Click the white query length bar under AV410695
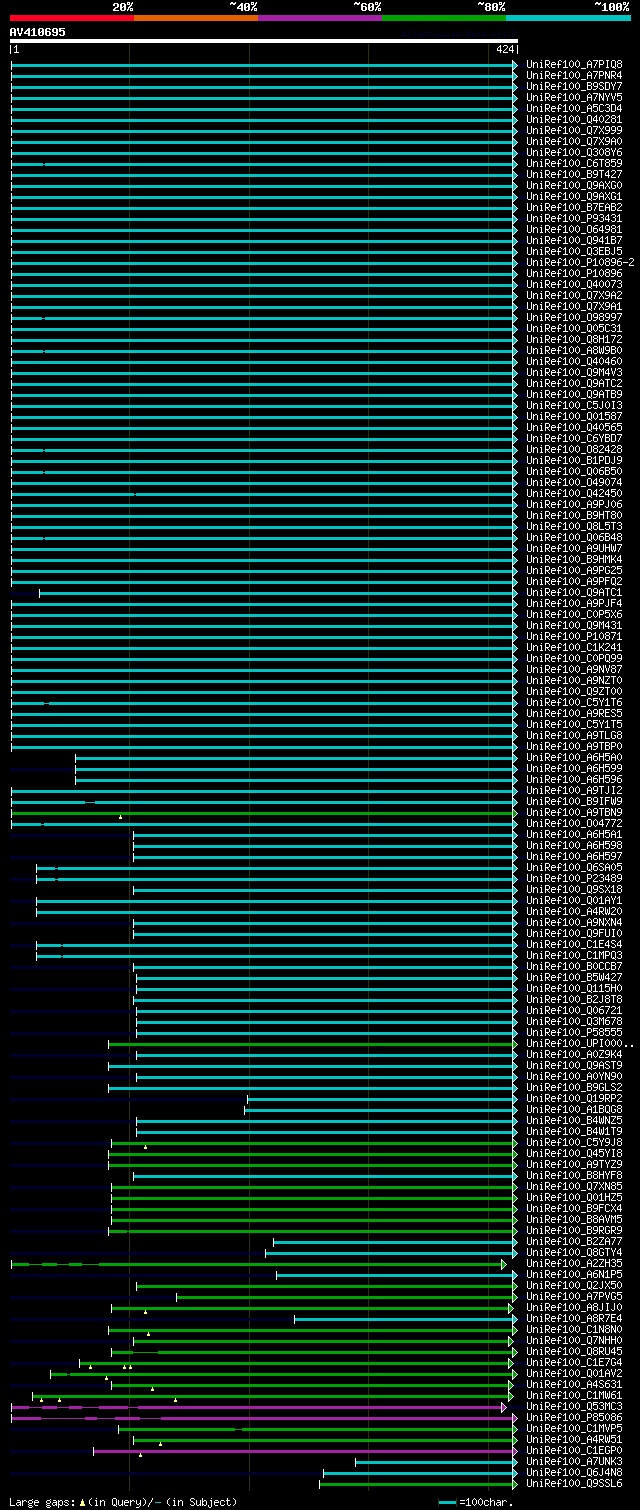 pyautogui.click(x=264, y=41)
